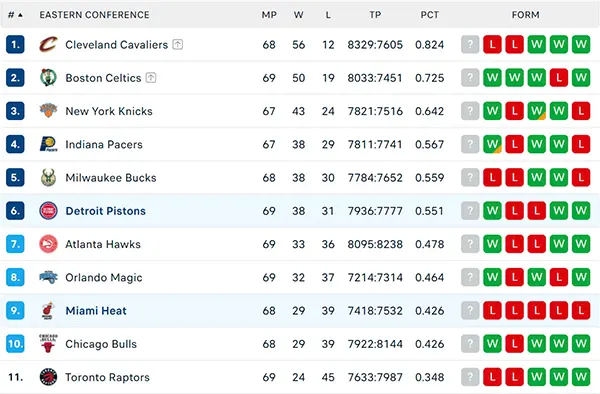
Task: Click the Milwaukee Bucks deer logo
Action: (48, 177)
